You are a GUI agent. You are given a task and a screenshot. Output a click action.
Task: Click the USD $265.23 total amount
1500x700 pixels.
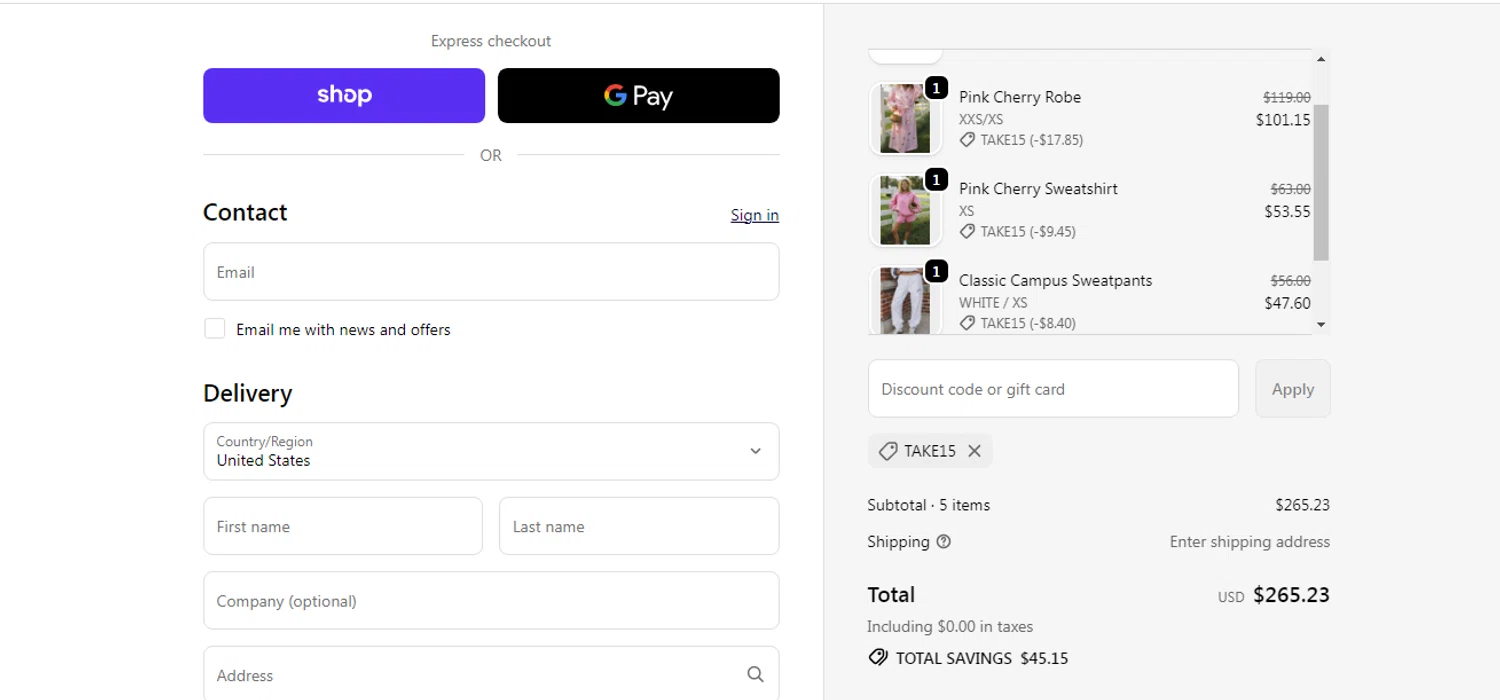[1274, 595]
